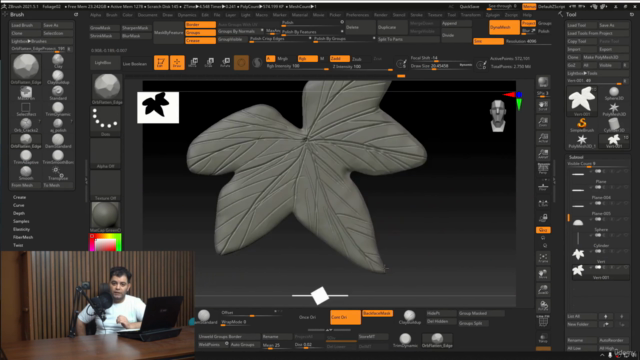Open the Preferences menu
Viewport: 640px width, 360px height.
(358, 15)
